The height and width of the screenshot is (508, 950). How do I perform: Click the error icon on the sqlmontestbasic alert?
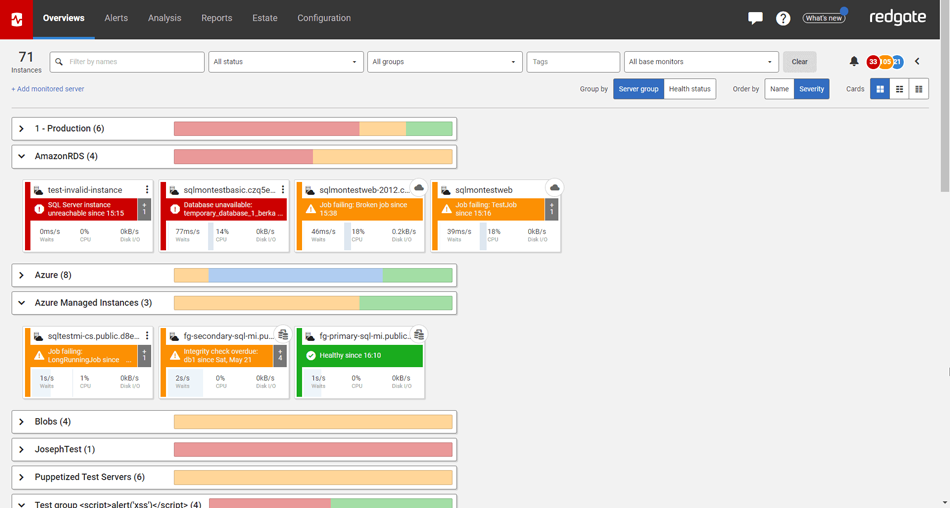175,209
